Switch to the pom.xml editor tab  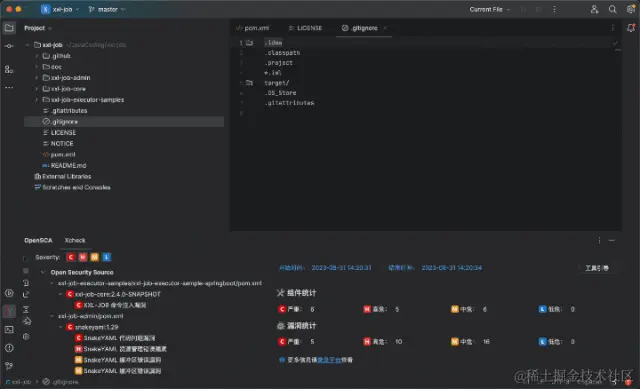click(253, 28)
